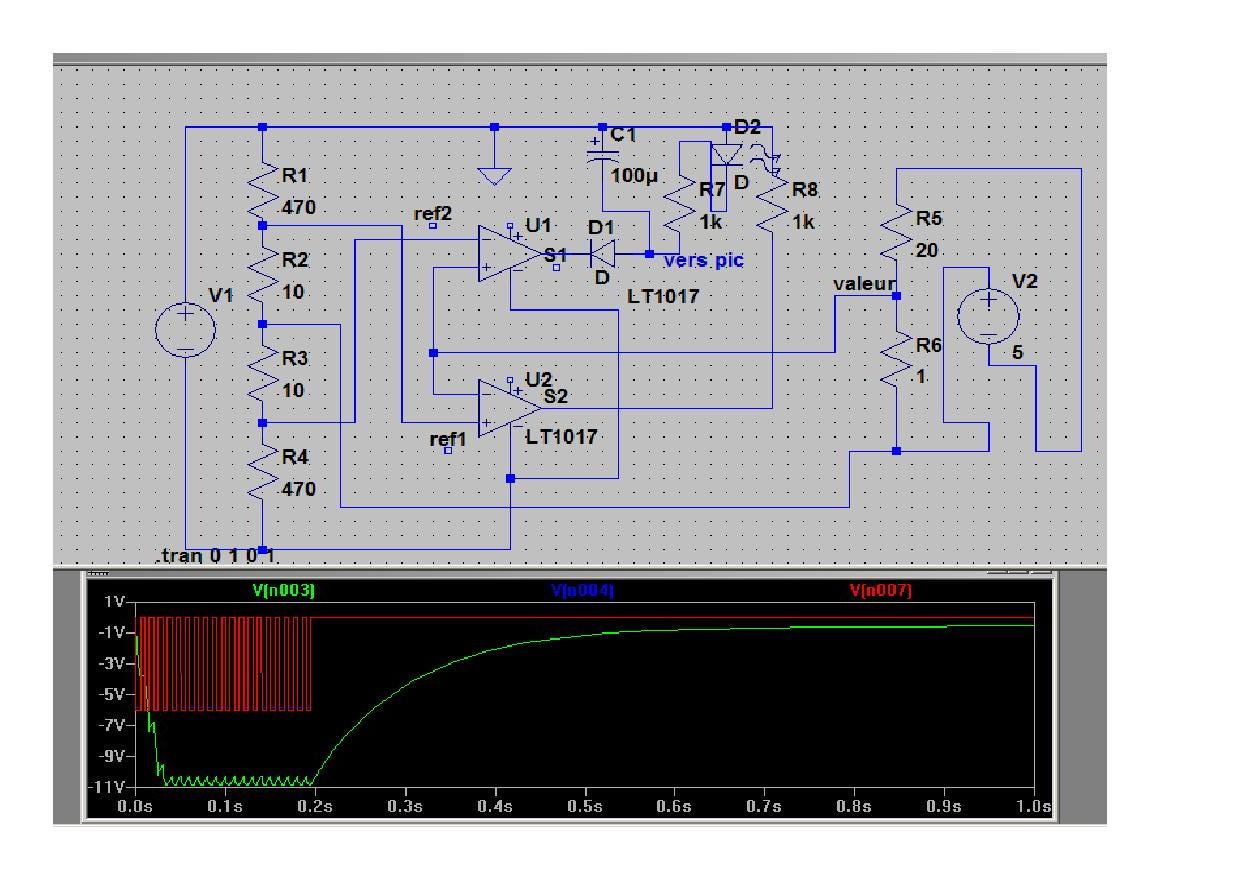Image resolution: width=1240 pixels, height=875 pixels.
Task: Click resistor R6 symbol
Action: [x=897, y=360]
